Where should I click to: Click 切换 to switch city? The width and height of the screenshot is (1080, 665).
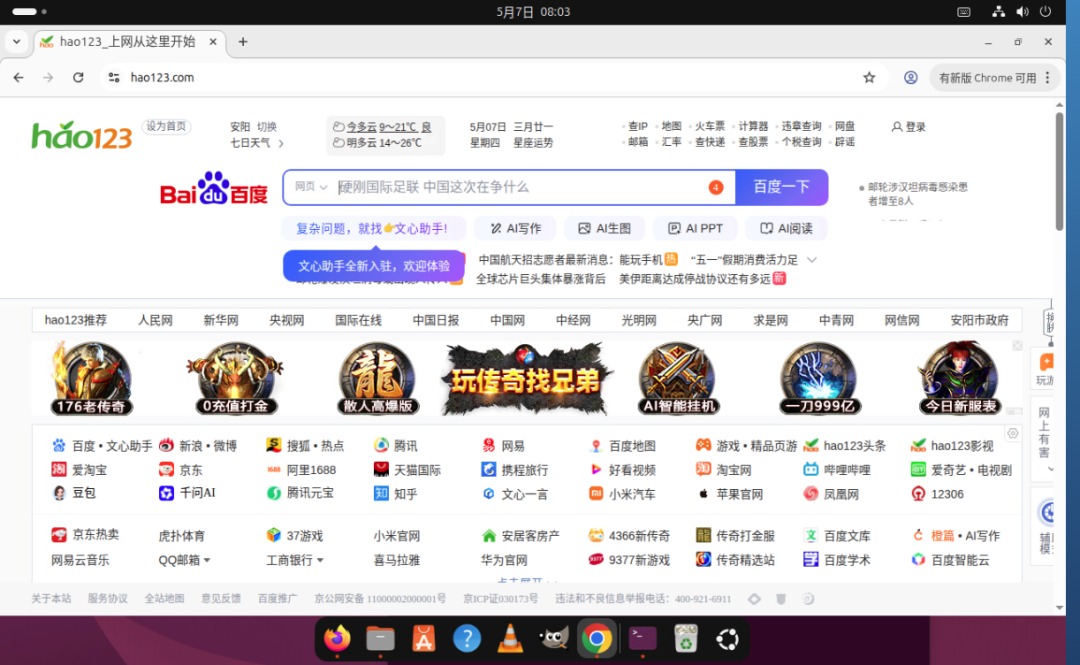point(267,127)
